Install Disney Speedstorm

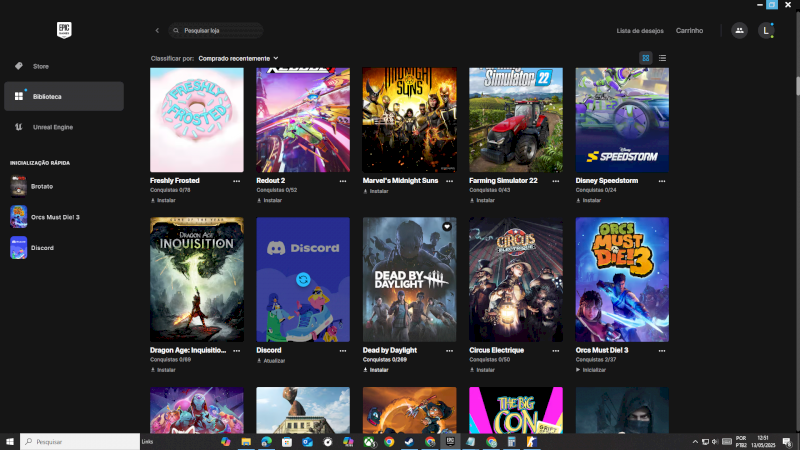click(588, 201)
